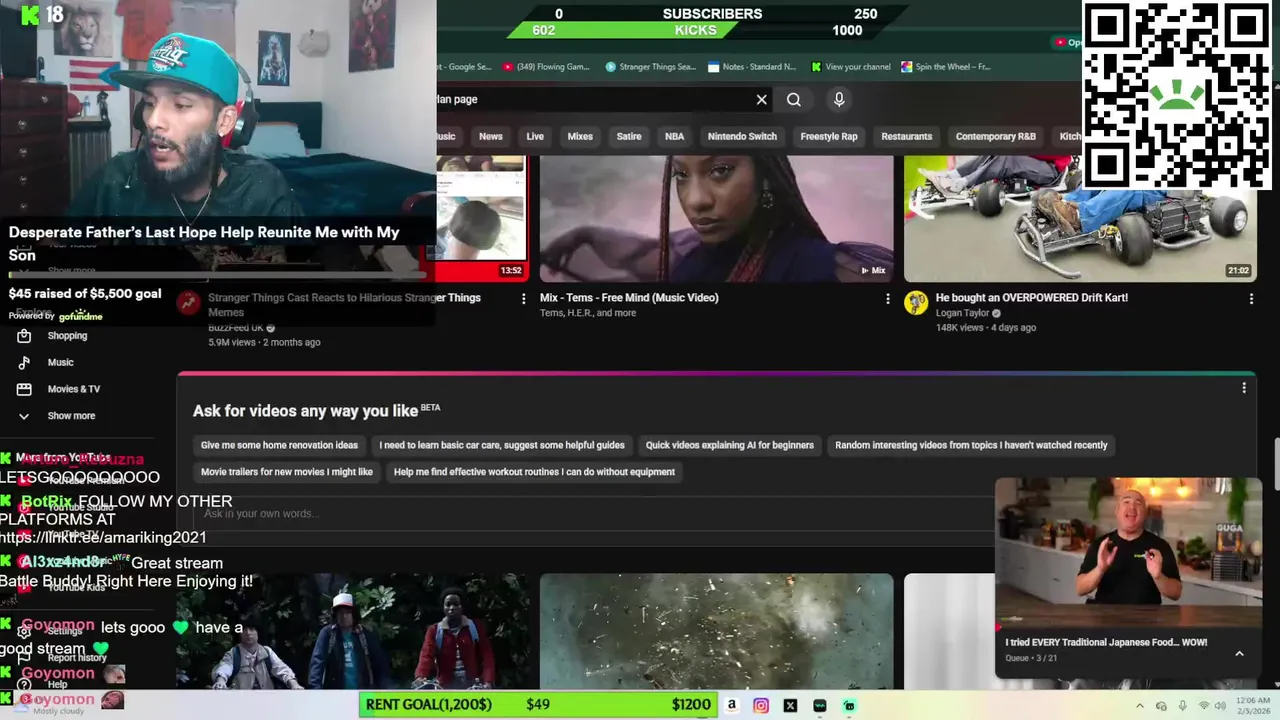The height and width of the screenshot is (720, 1280).
Task: Start voice search with microphone icon
Action: coord(839,99)
